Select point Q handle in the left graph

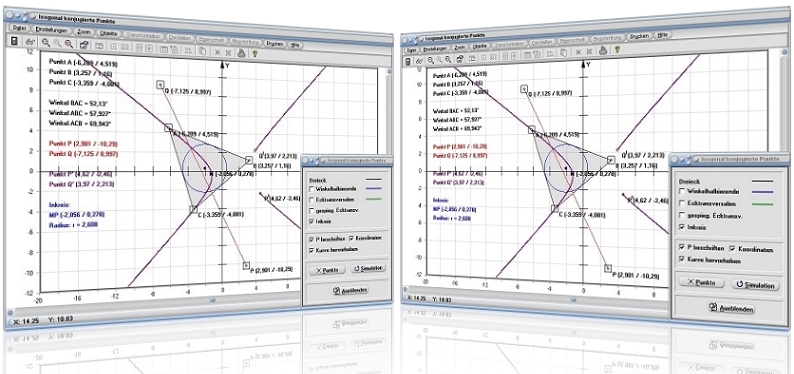(x=160, y=85)
